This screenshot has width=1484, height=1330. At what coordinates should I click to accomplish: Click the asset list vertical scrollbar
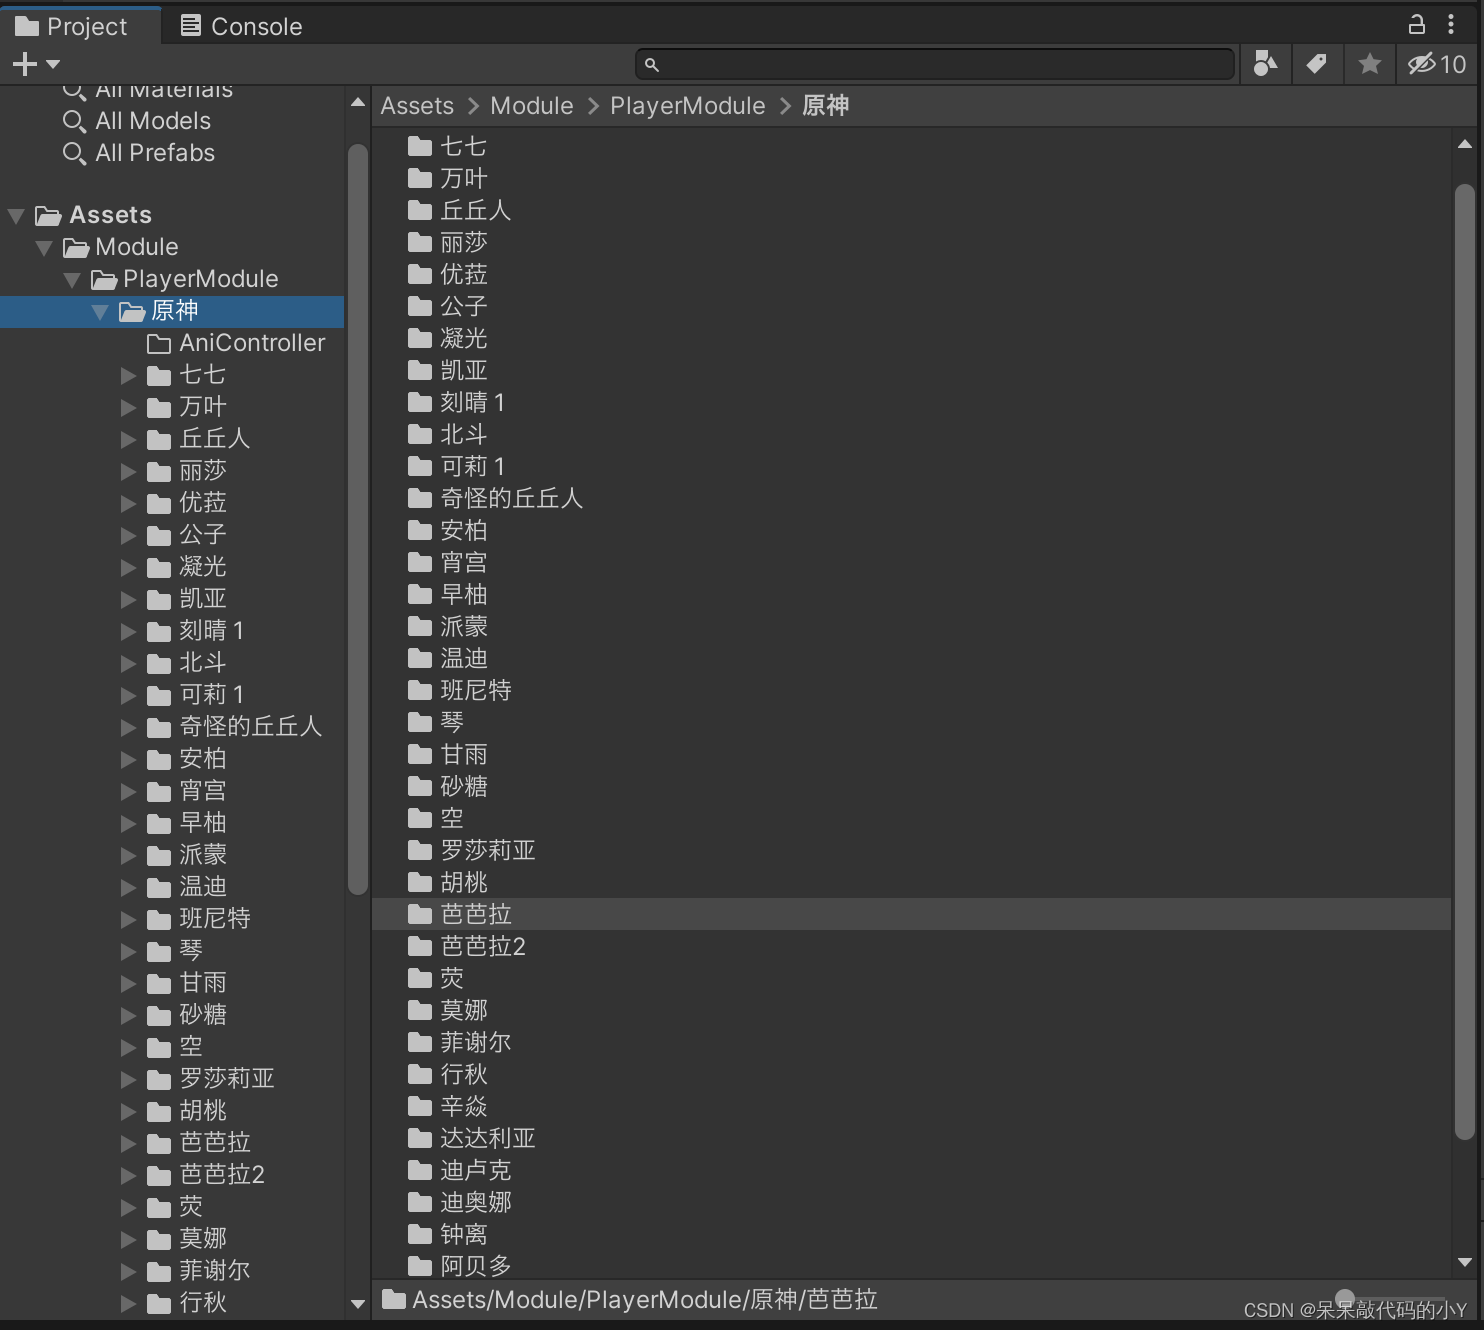[x=1465, y=662]
